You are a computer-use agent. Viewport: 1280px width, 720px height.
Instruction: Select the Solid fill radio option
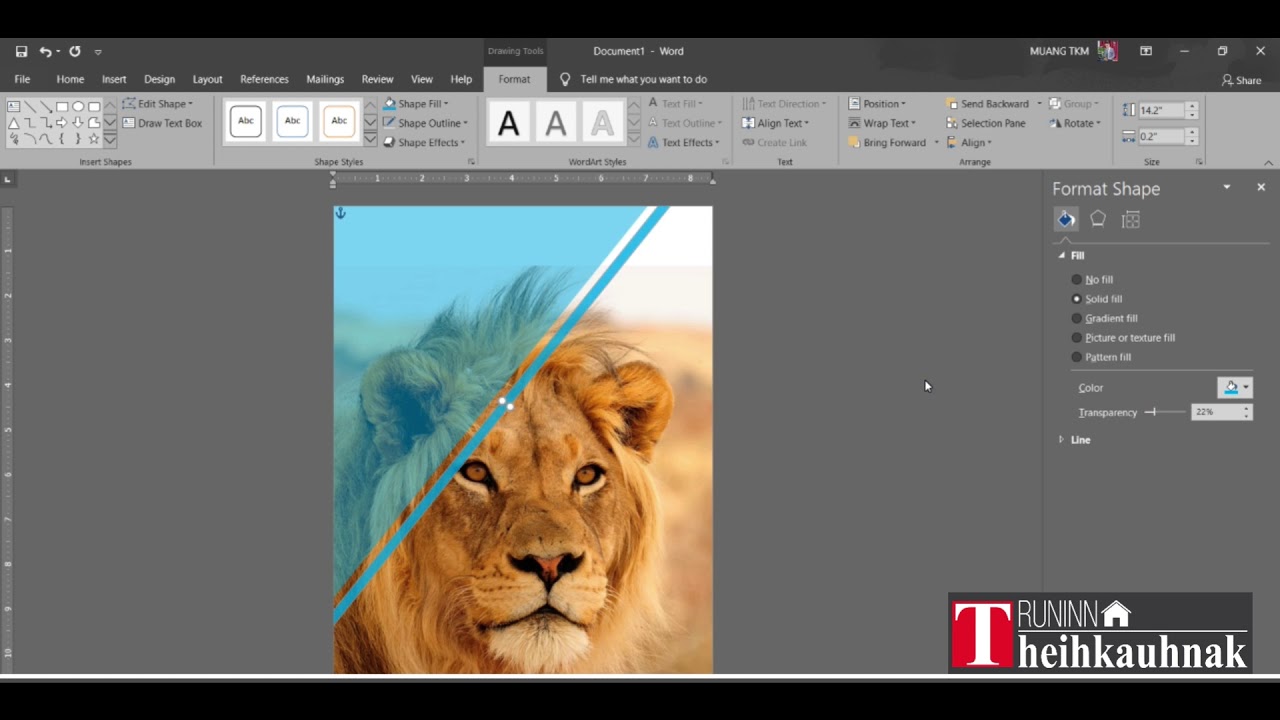coord(1097,299)
